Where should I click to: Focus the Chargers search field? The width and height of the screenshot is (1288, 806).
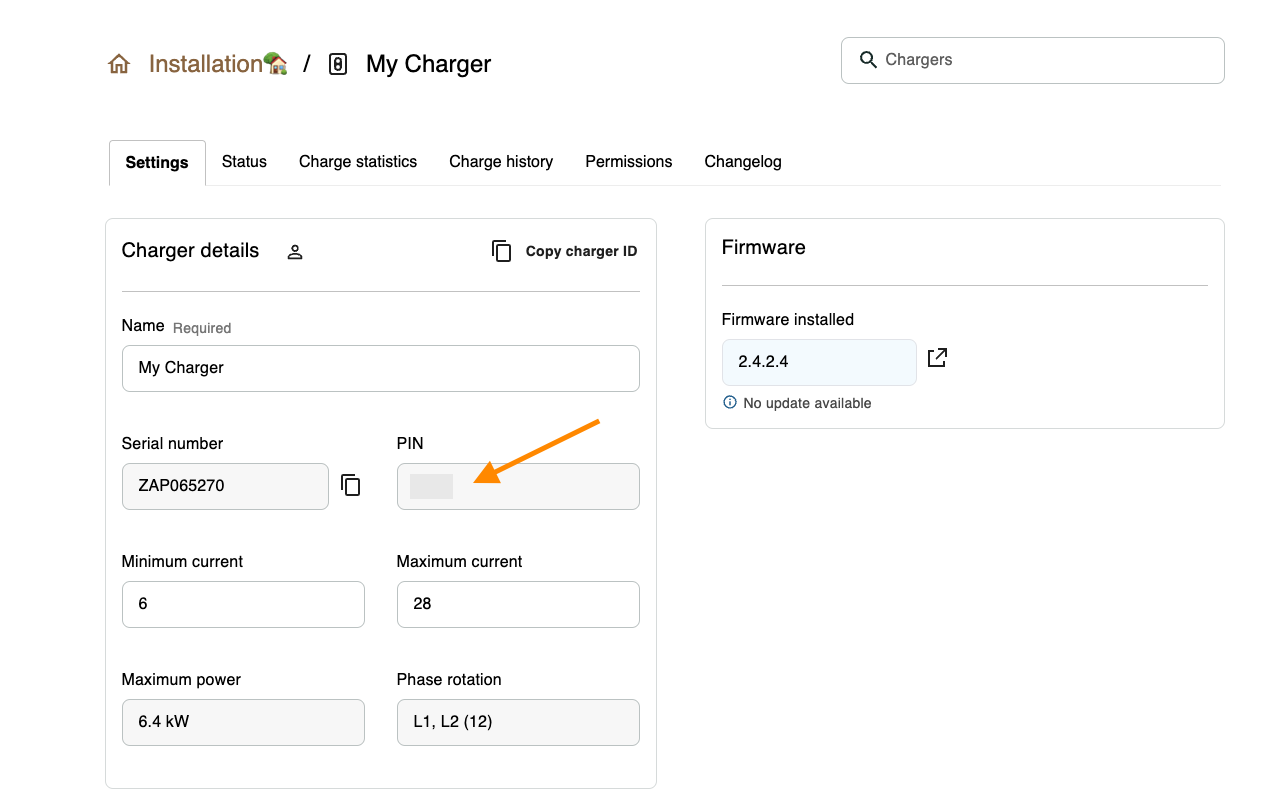click(x=1033, y=61)
